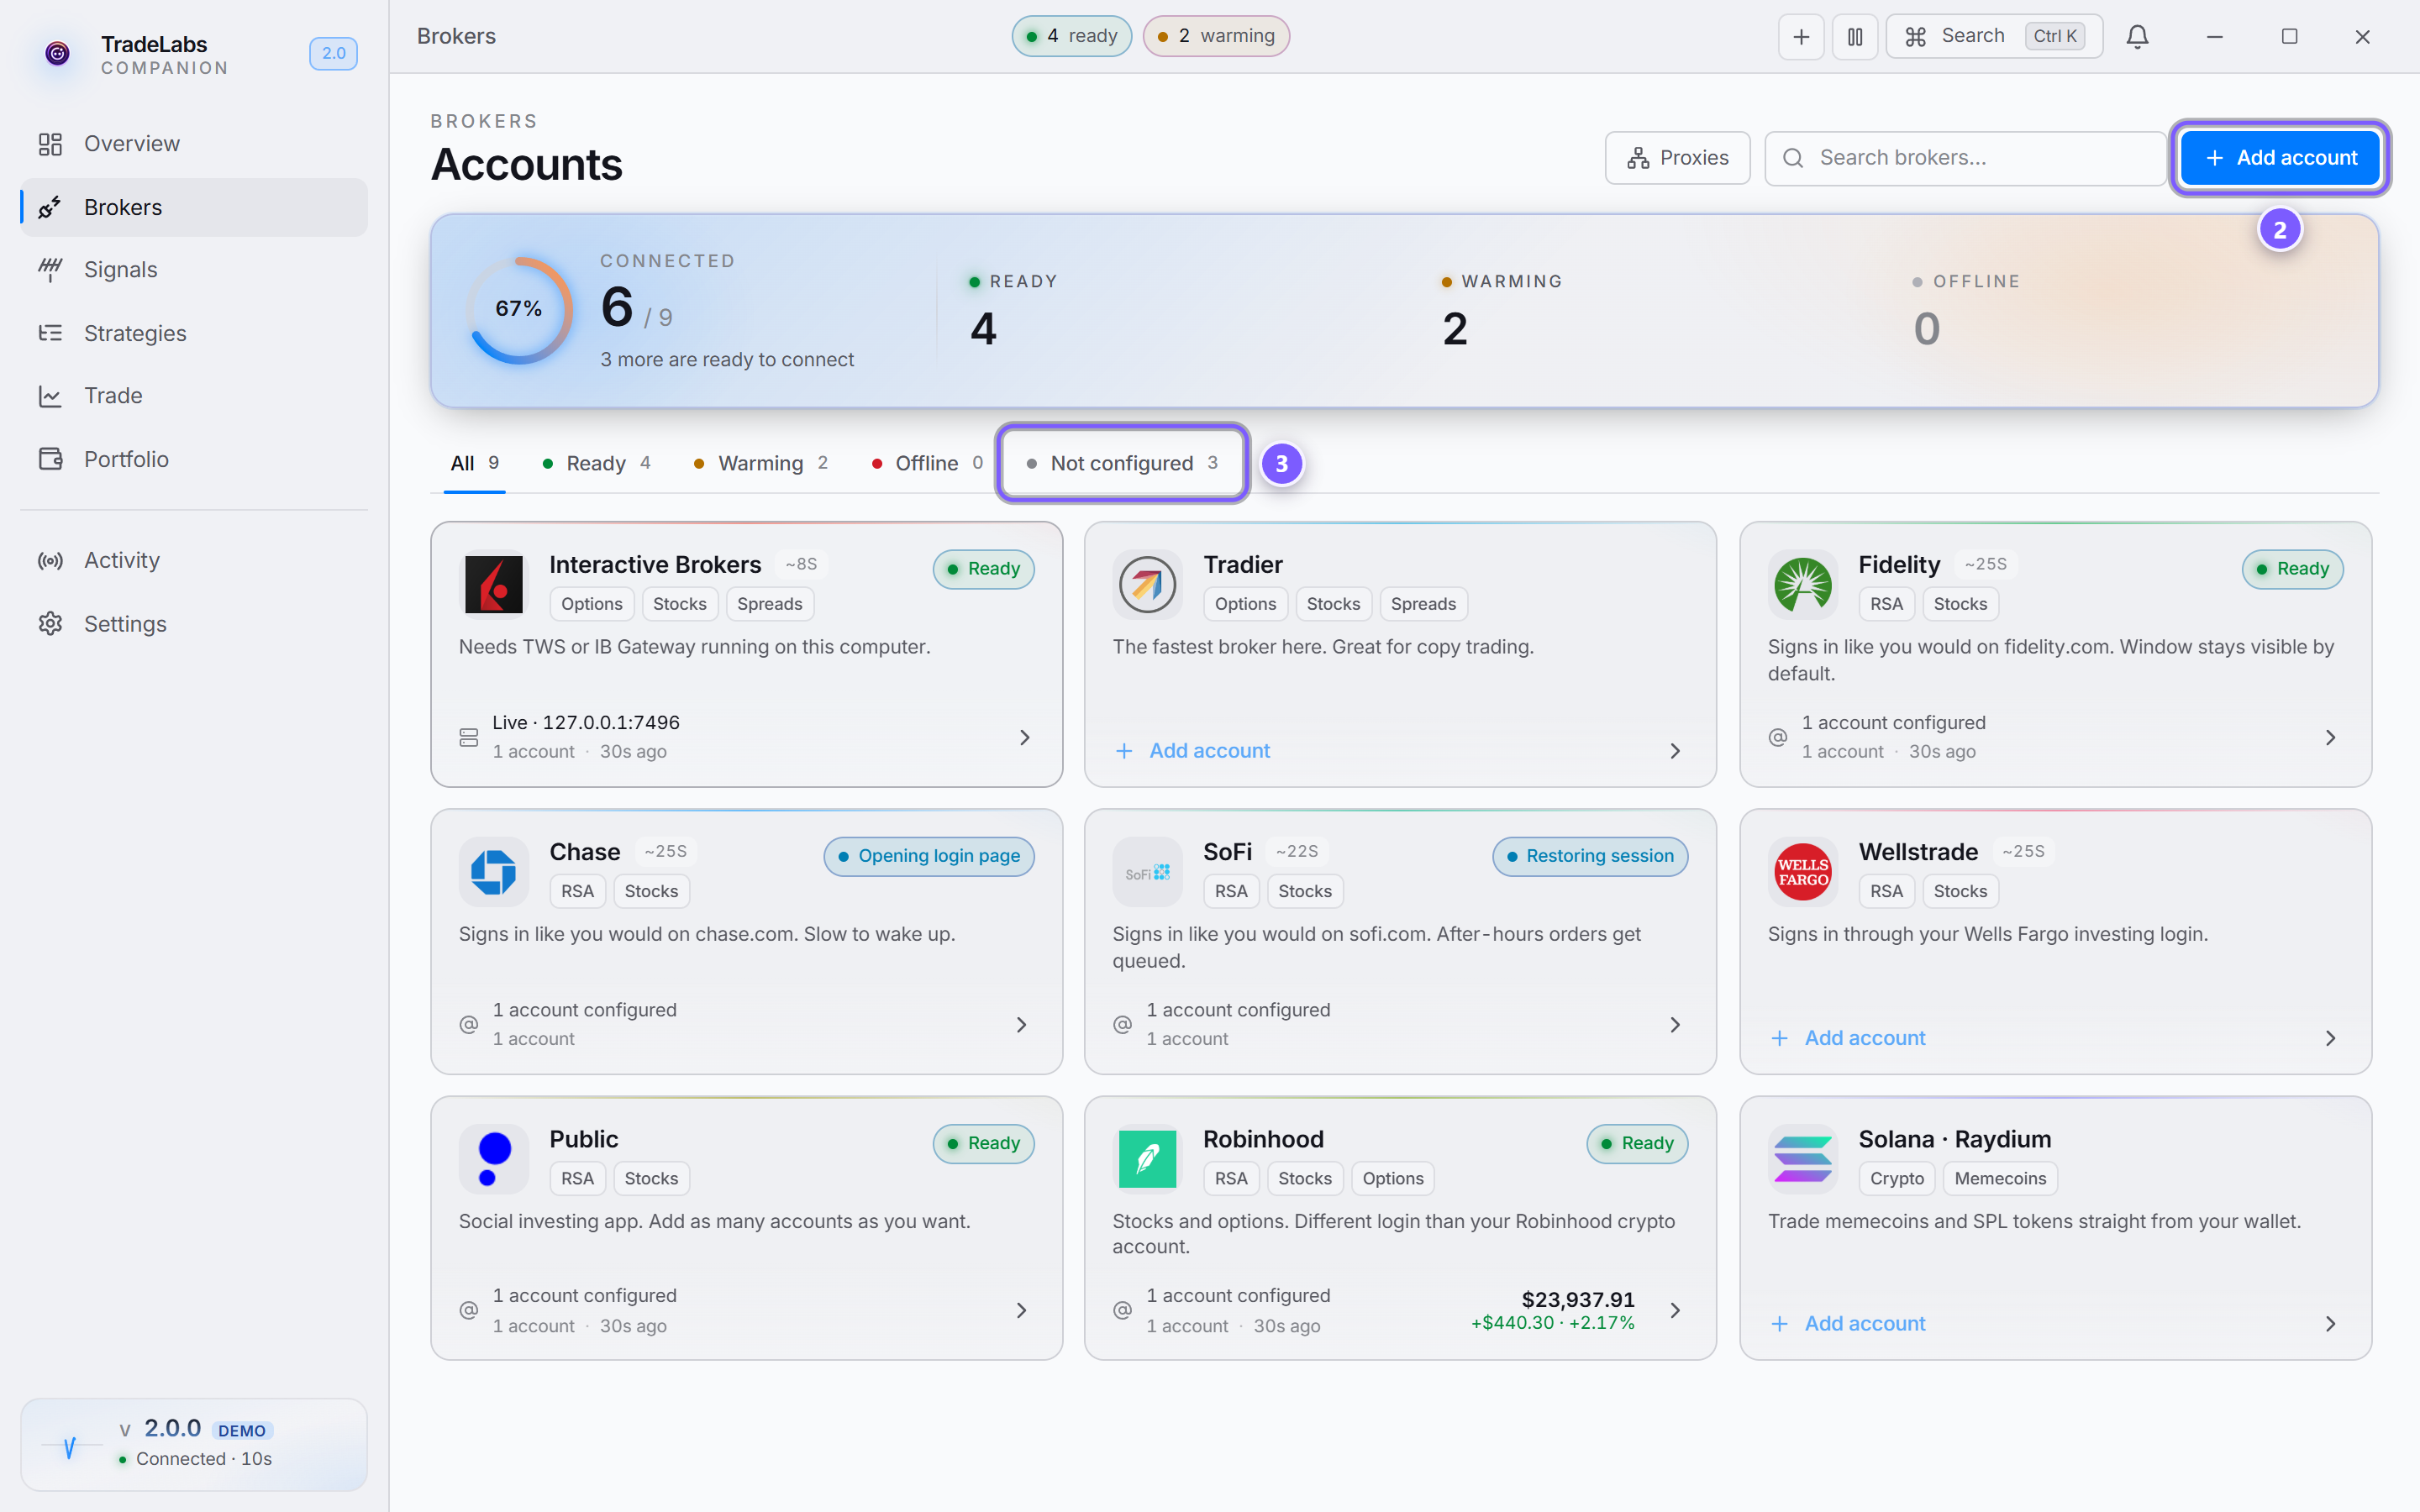Click Add account on the Wellstrade card

point(1848,1039)
